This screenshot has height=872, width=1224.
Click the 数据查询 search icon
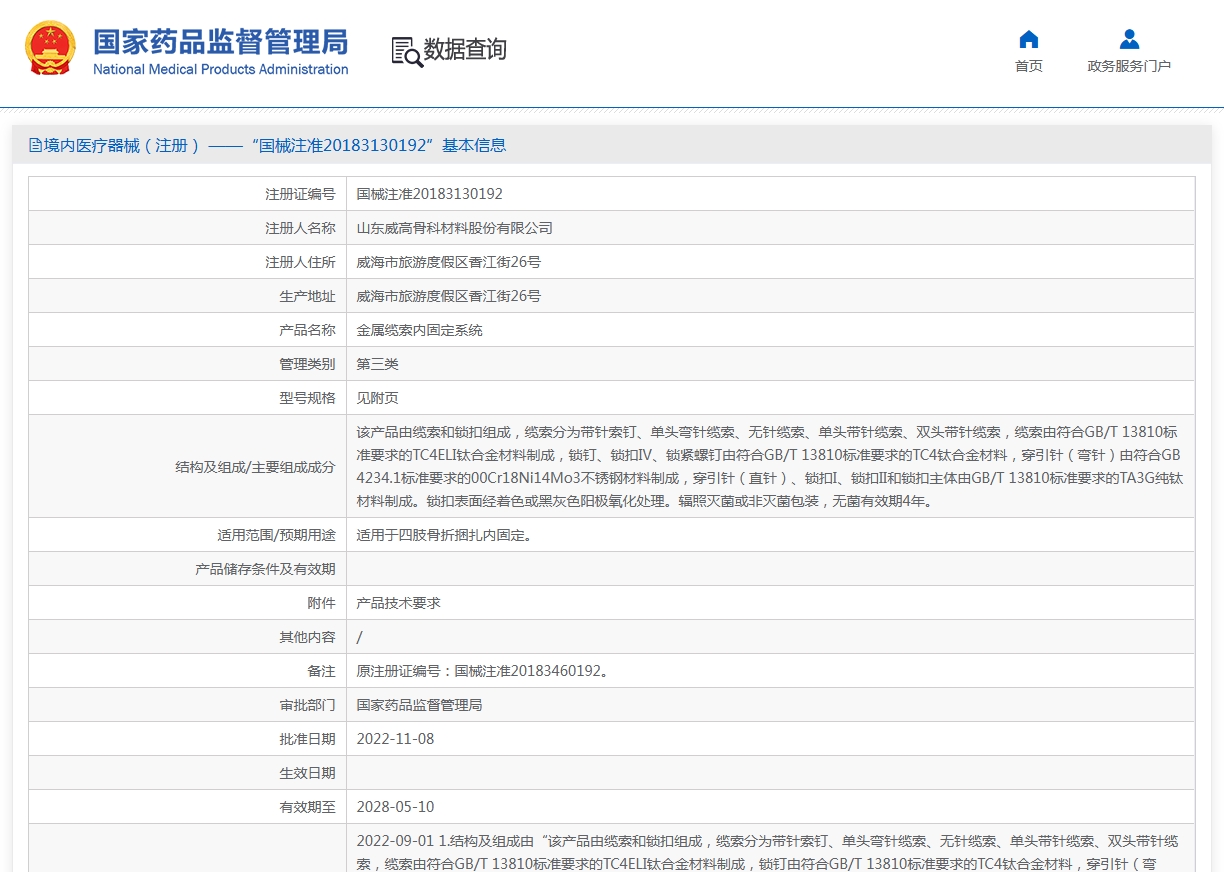tap(406, 51)
